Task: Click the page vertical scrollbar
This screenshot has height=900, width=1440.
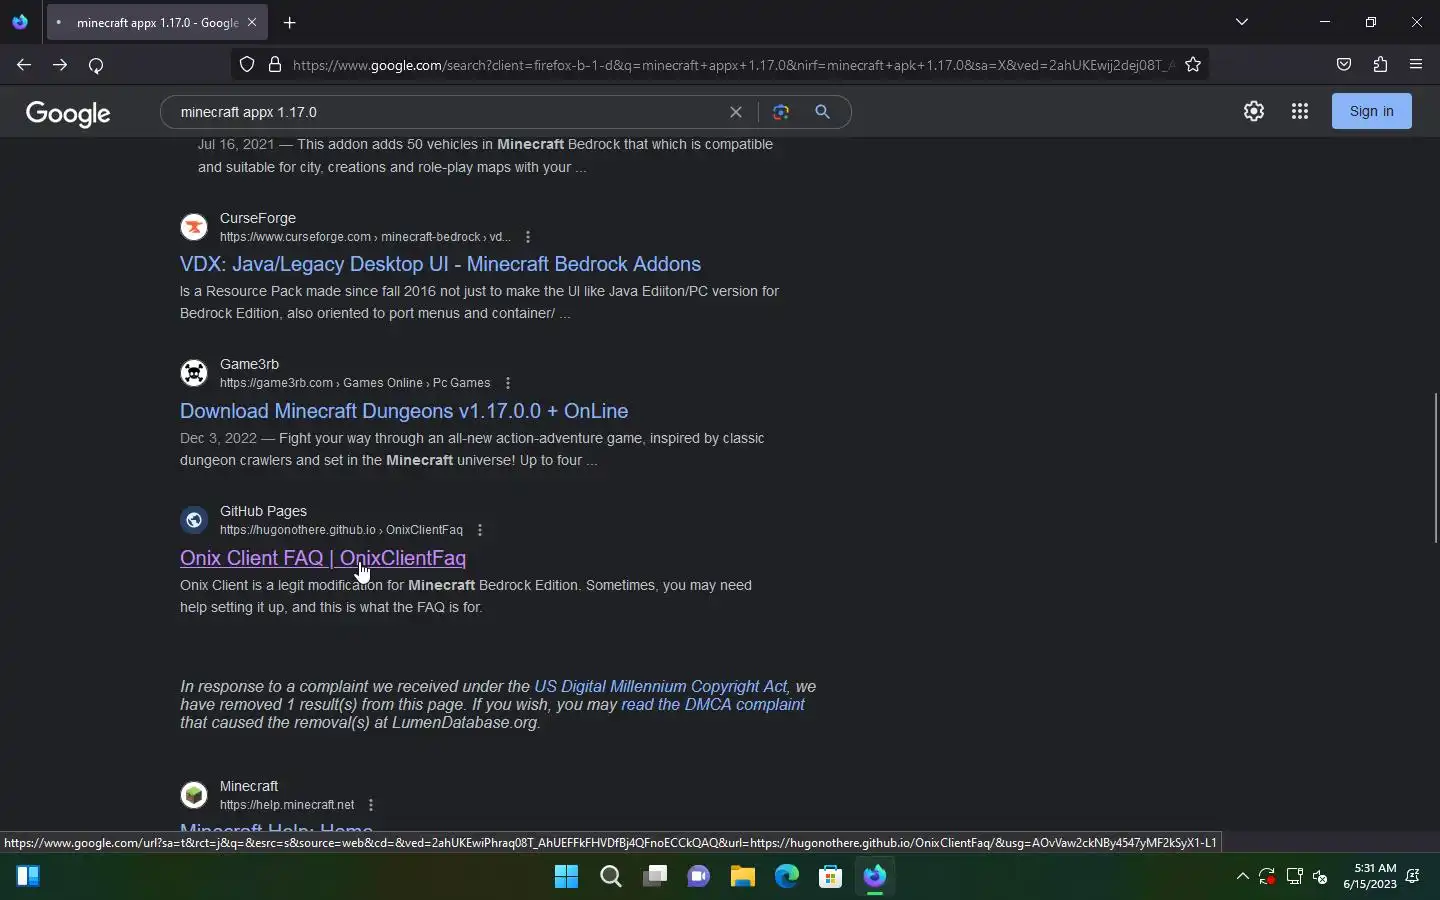Action: point(1435,468)
